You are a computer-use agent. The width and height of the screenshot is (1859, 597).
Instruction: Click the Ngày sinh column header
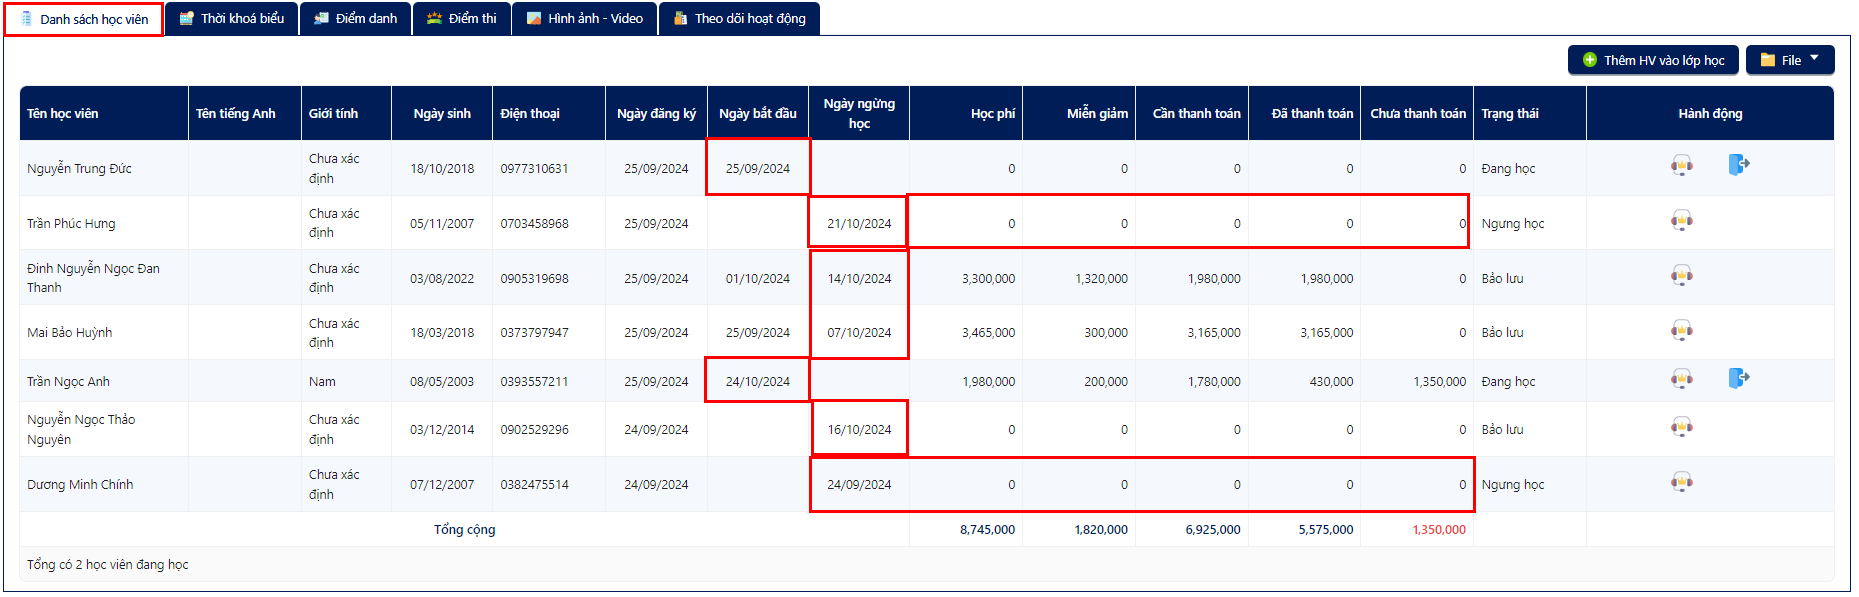click(442, 113)
